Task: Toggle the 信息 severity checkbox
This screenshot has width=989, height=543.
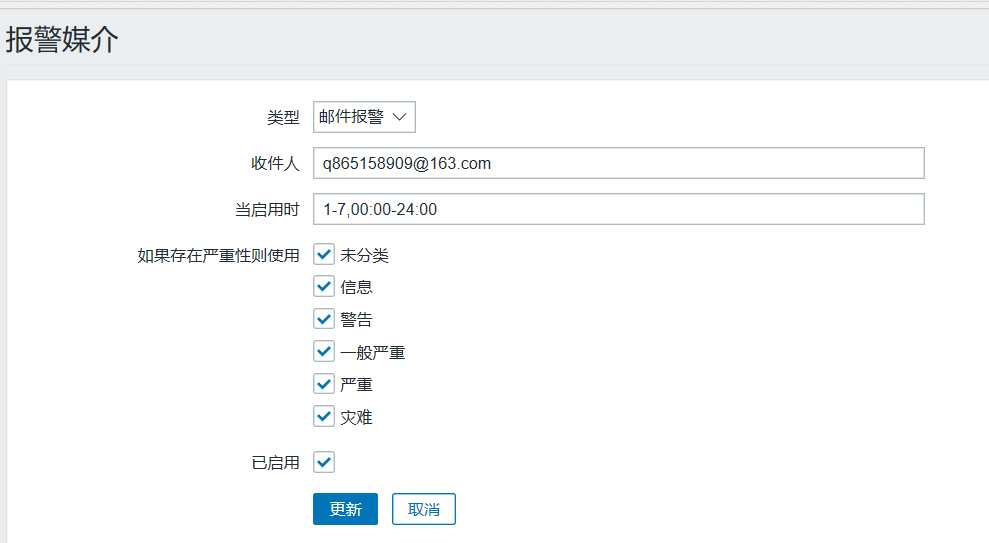Action: (x=324, y=286)
